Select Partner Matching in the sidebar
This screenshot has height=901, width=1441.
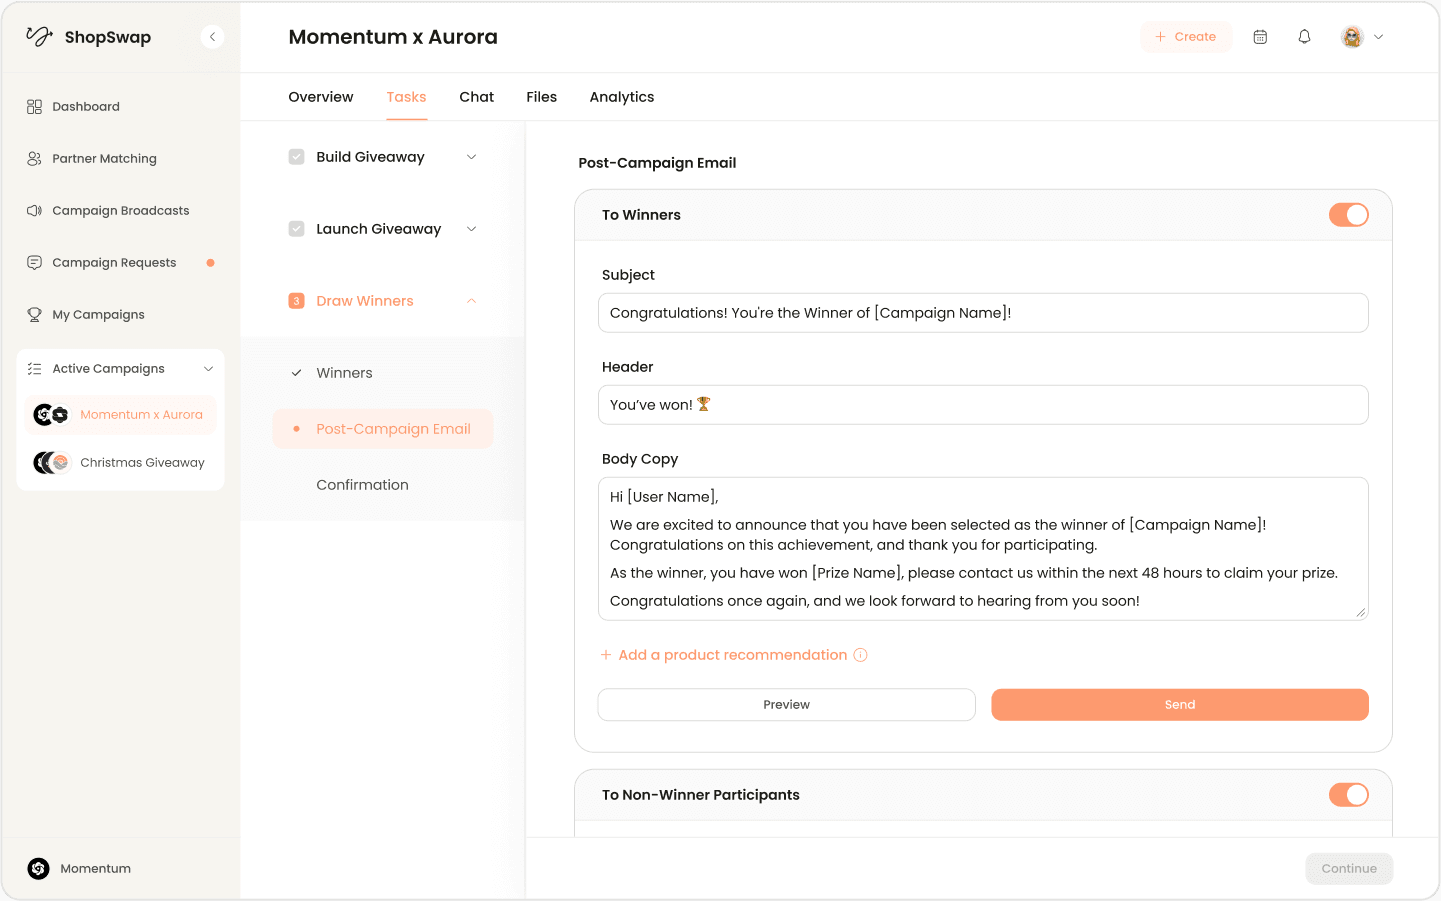[x=104, y=158]
